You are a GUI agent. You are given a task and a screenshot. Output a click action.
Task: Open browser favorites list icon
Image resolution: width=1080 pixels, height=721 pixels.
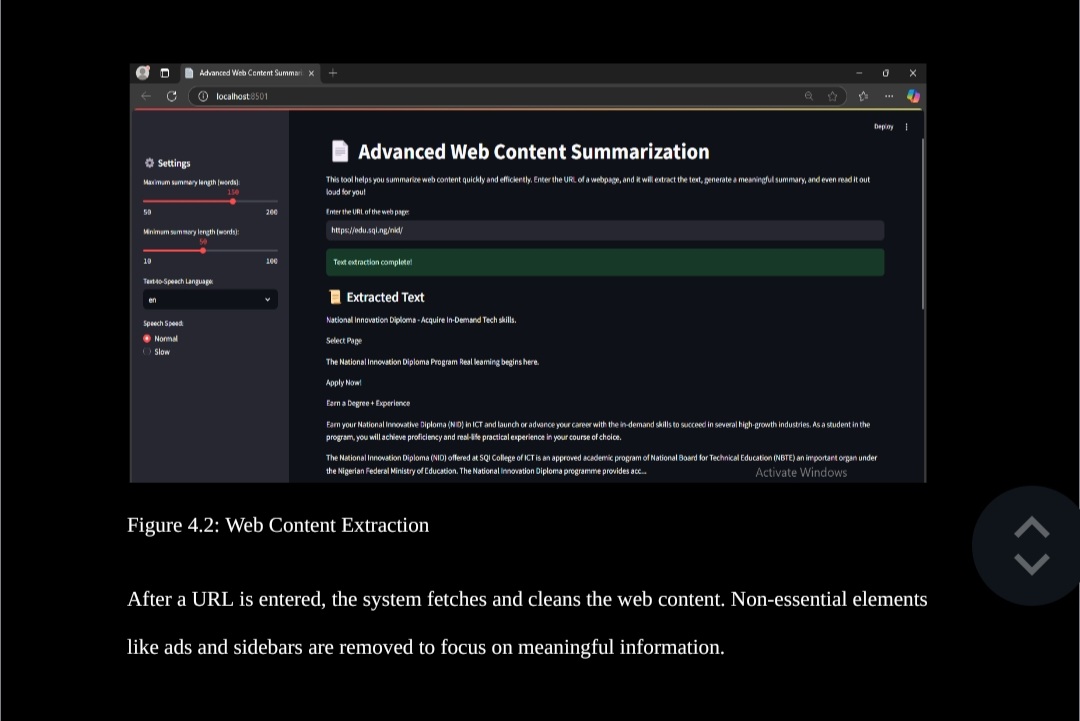tap(862, 96)
